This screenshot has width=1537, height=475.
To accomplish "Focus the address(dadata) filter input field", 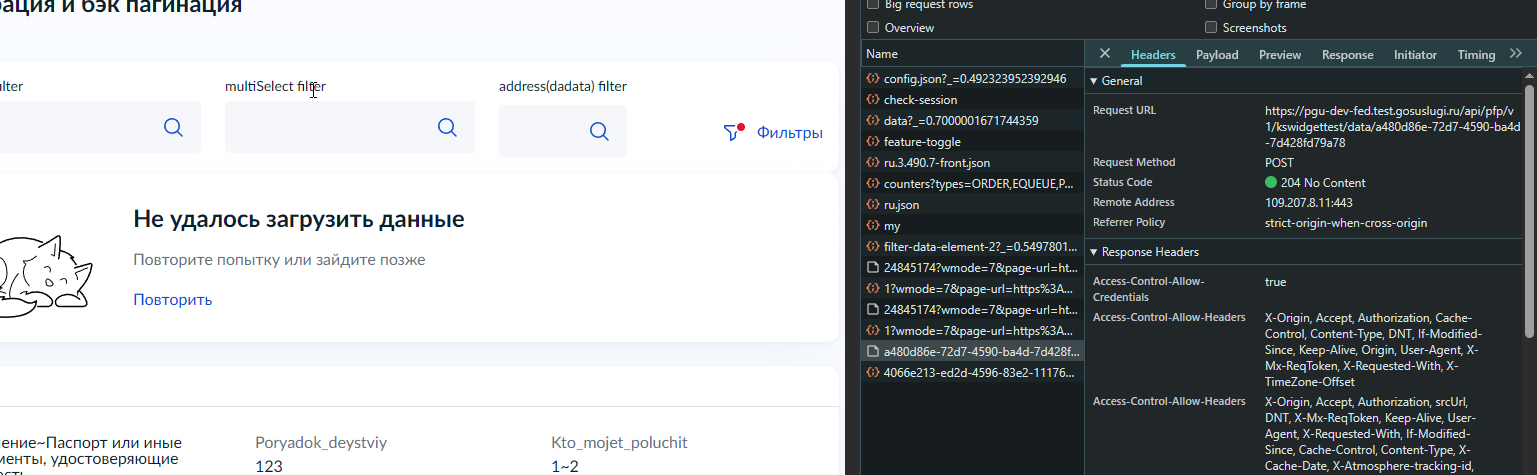I will coord(563,131).
